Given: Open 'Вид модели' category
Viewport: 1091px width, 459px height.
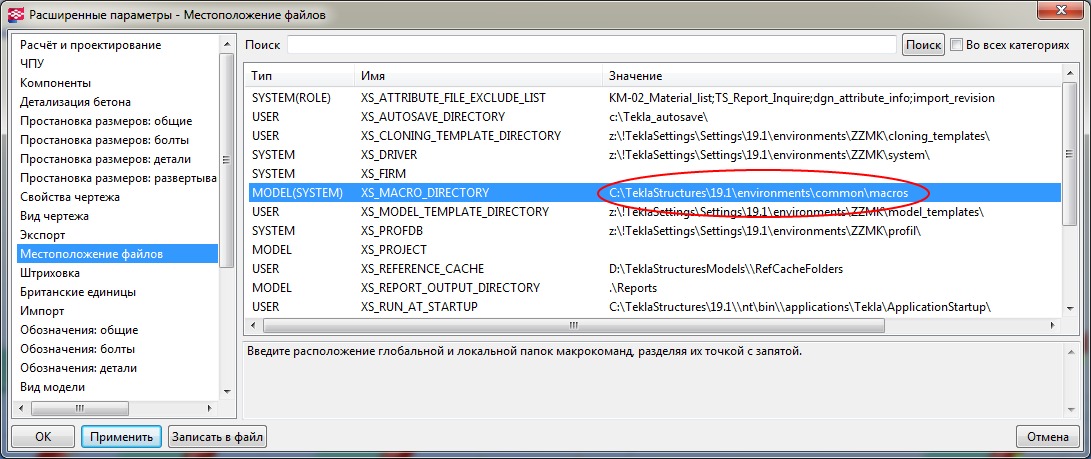Looking at the screenshot, I should click(53, 387).
